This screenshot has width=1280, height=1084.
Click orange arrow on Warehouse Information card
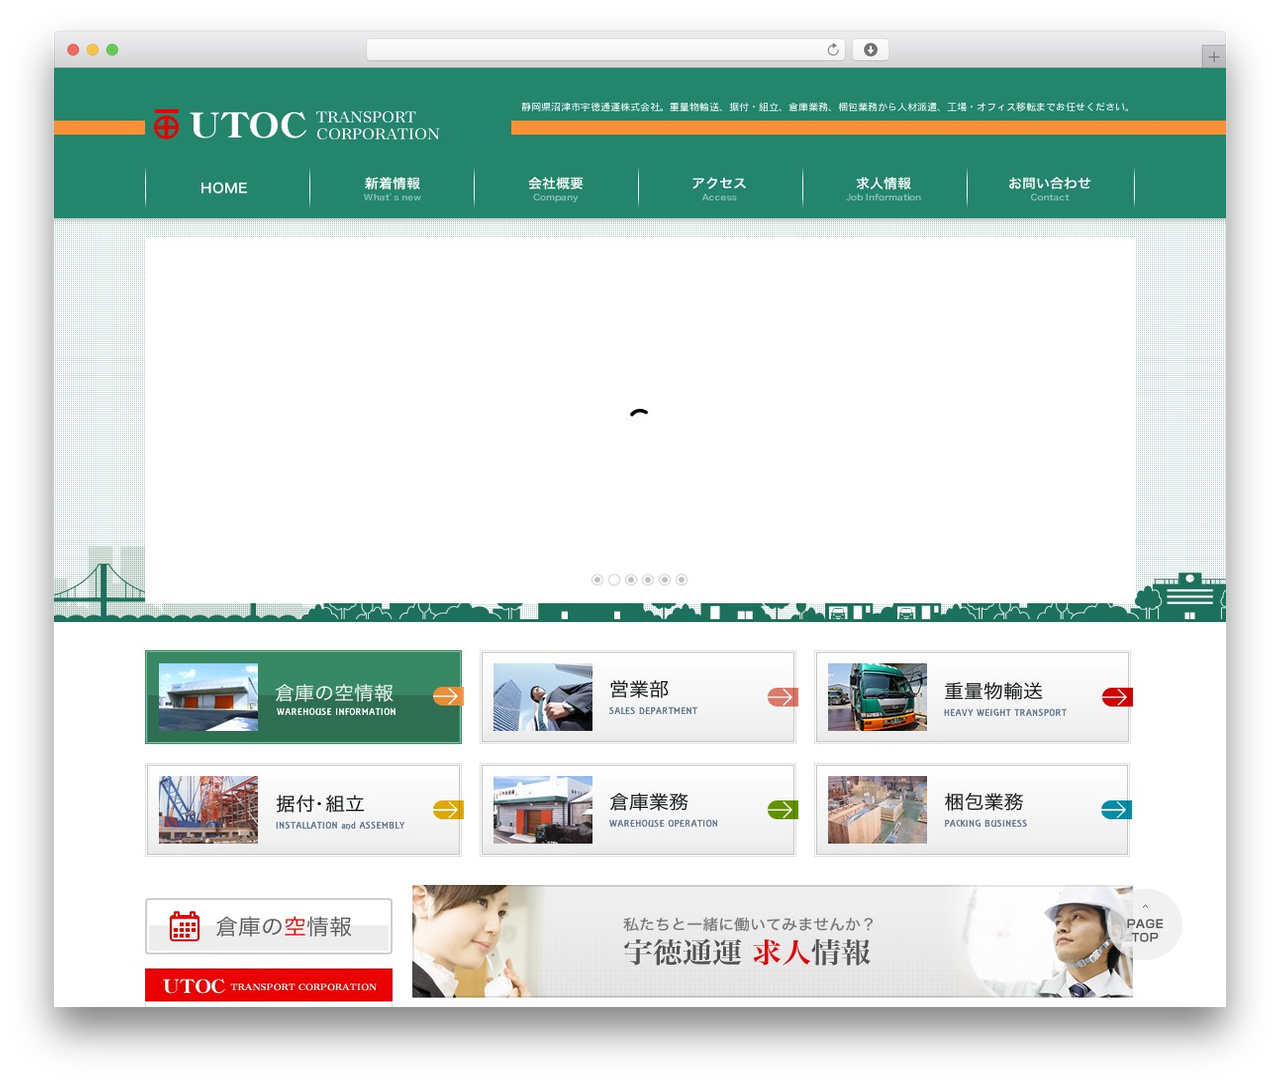(x=448, y=696)
